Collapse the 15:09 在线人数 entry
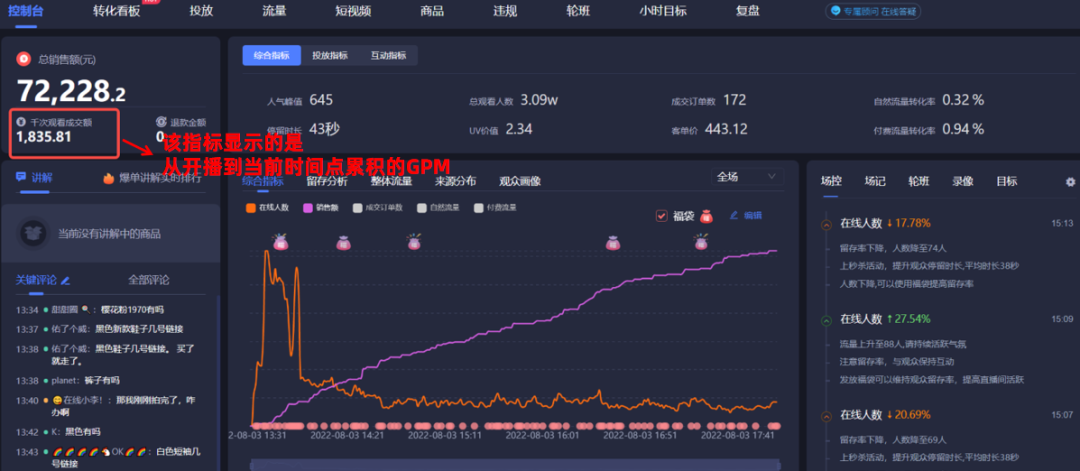 click(826, 320)
